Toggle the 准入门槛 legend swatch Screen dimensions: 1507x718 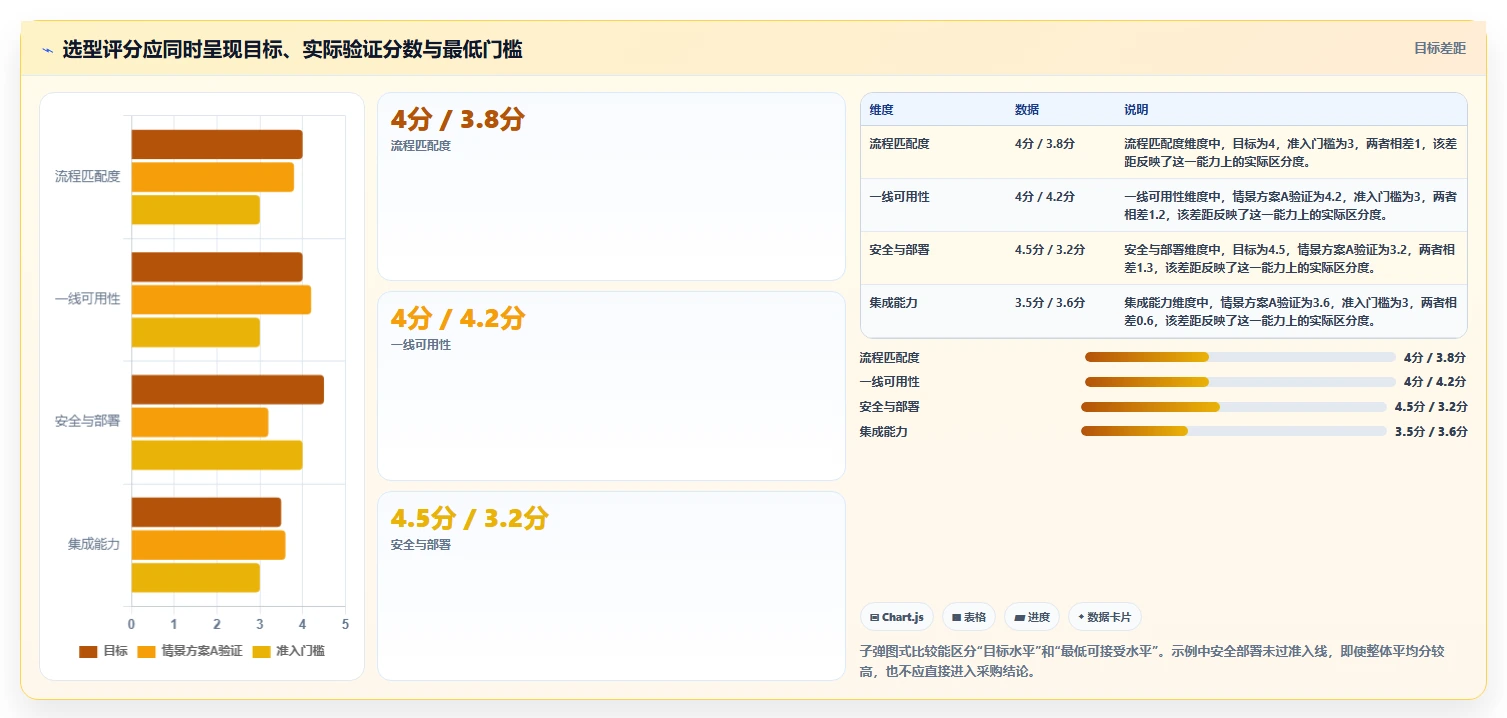tap(261, 651)
